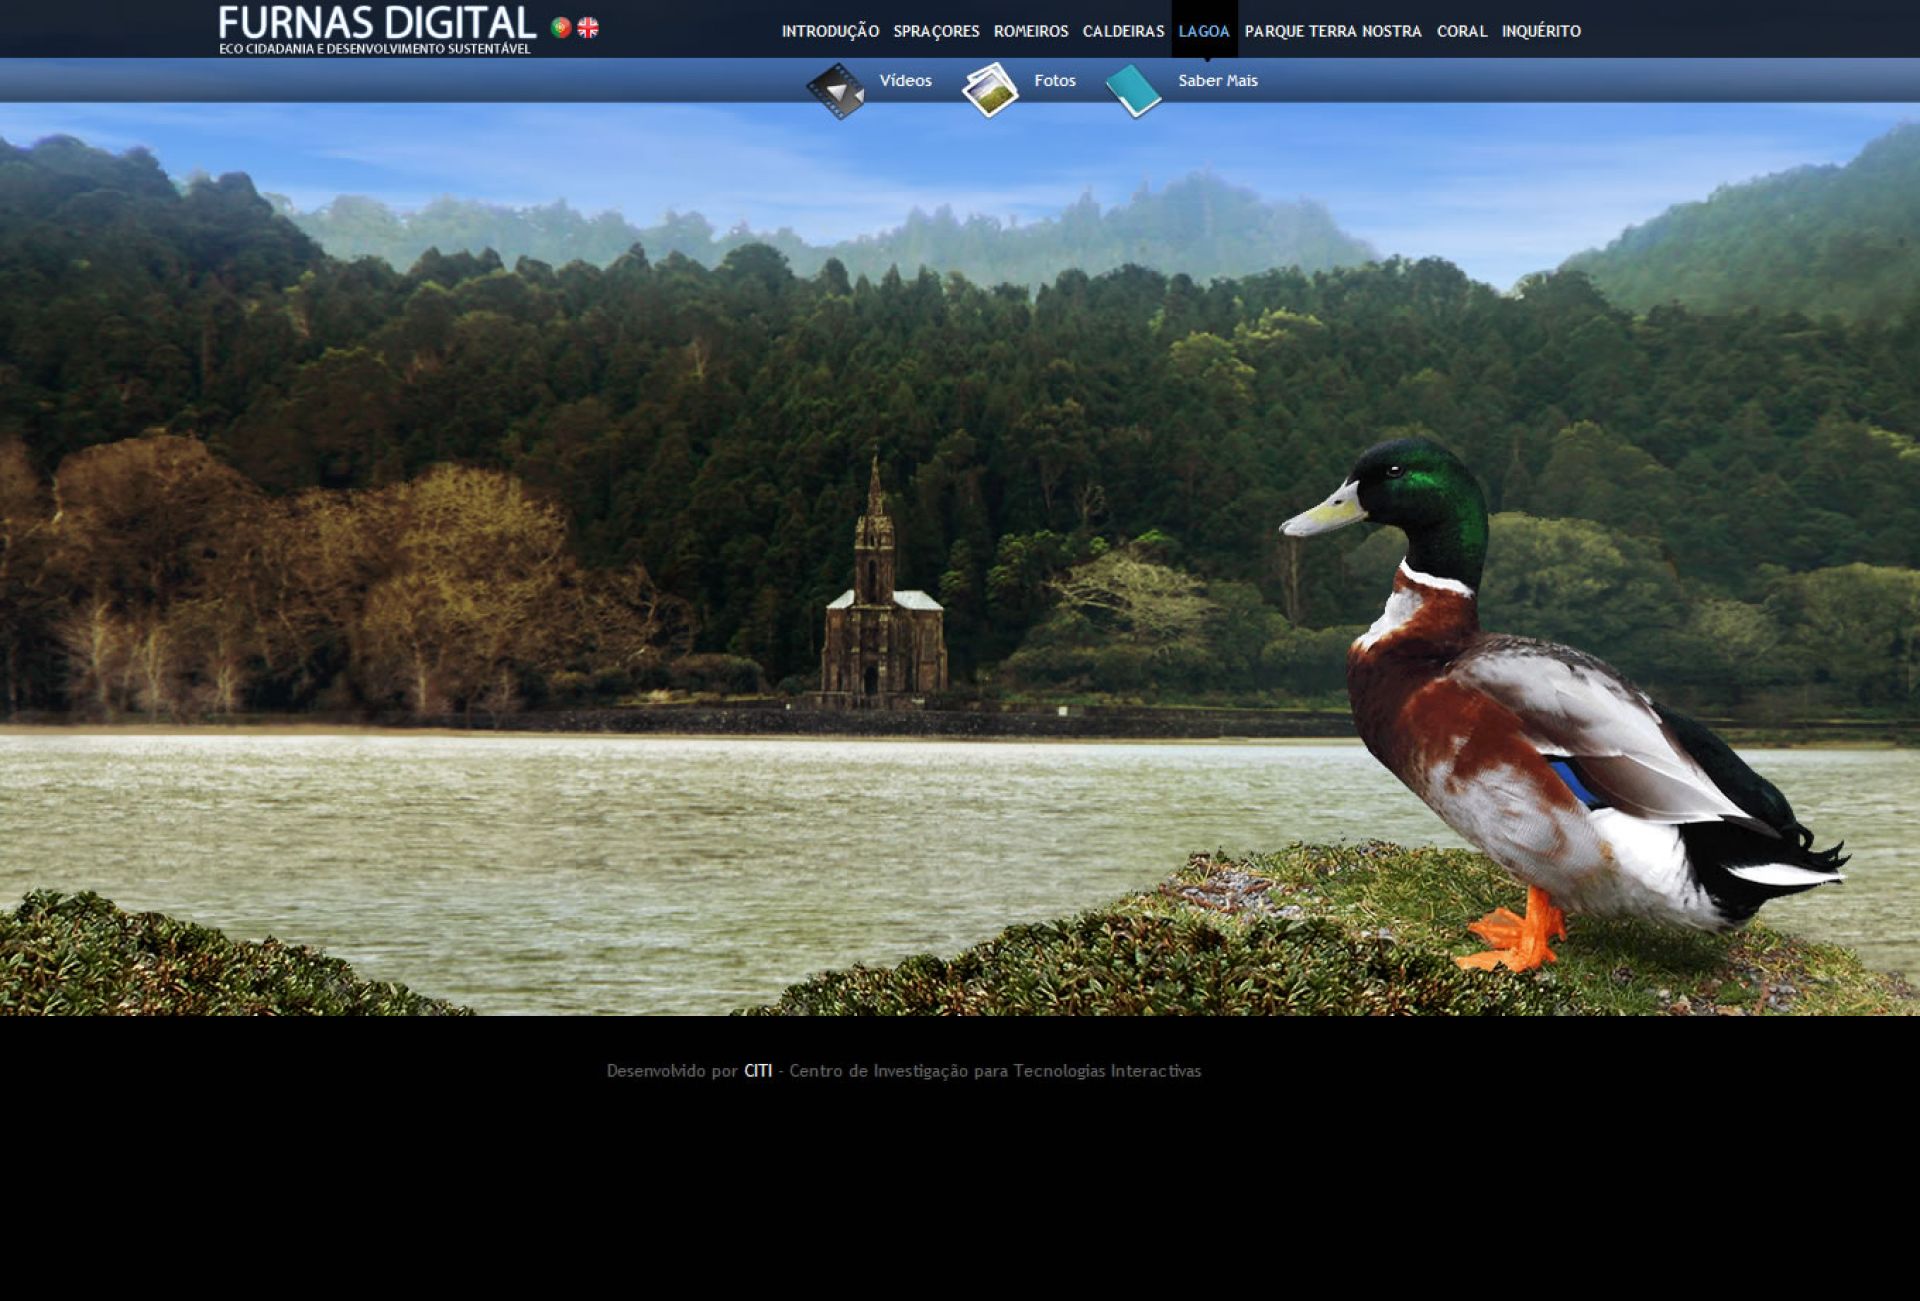Switch to English with the UK flag icon

[x=588, y=28]
